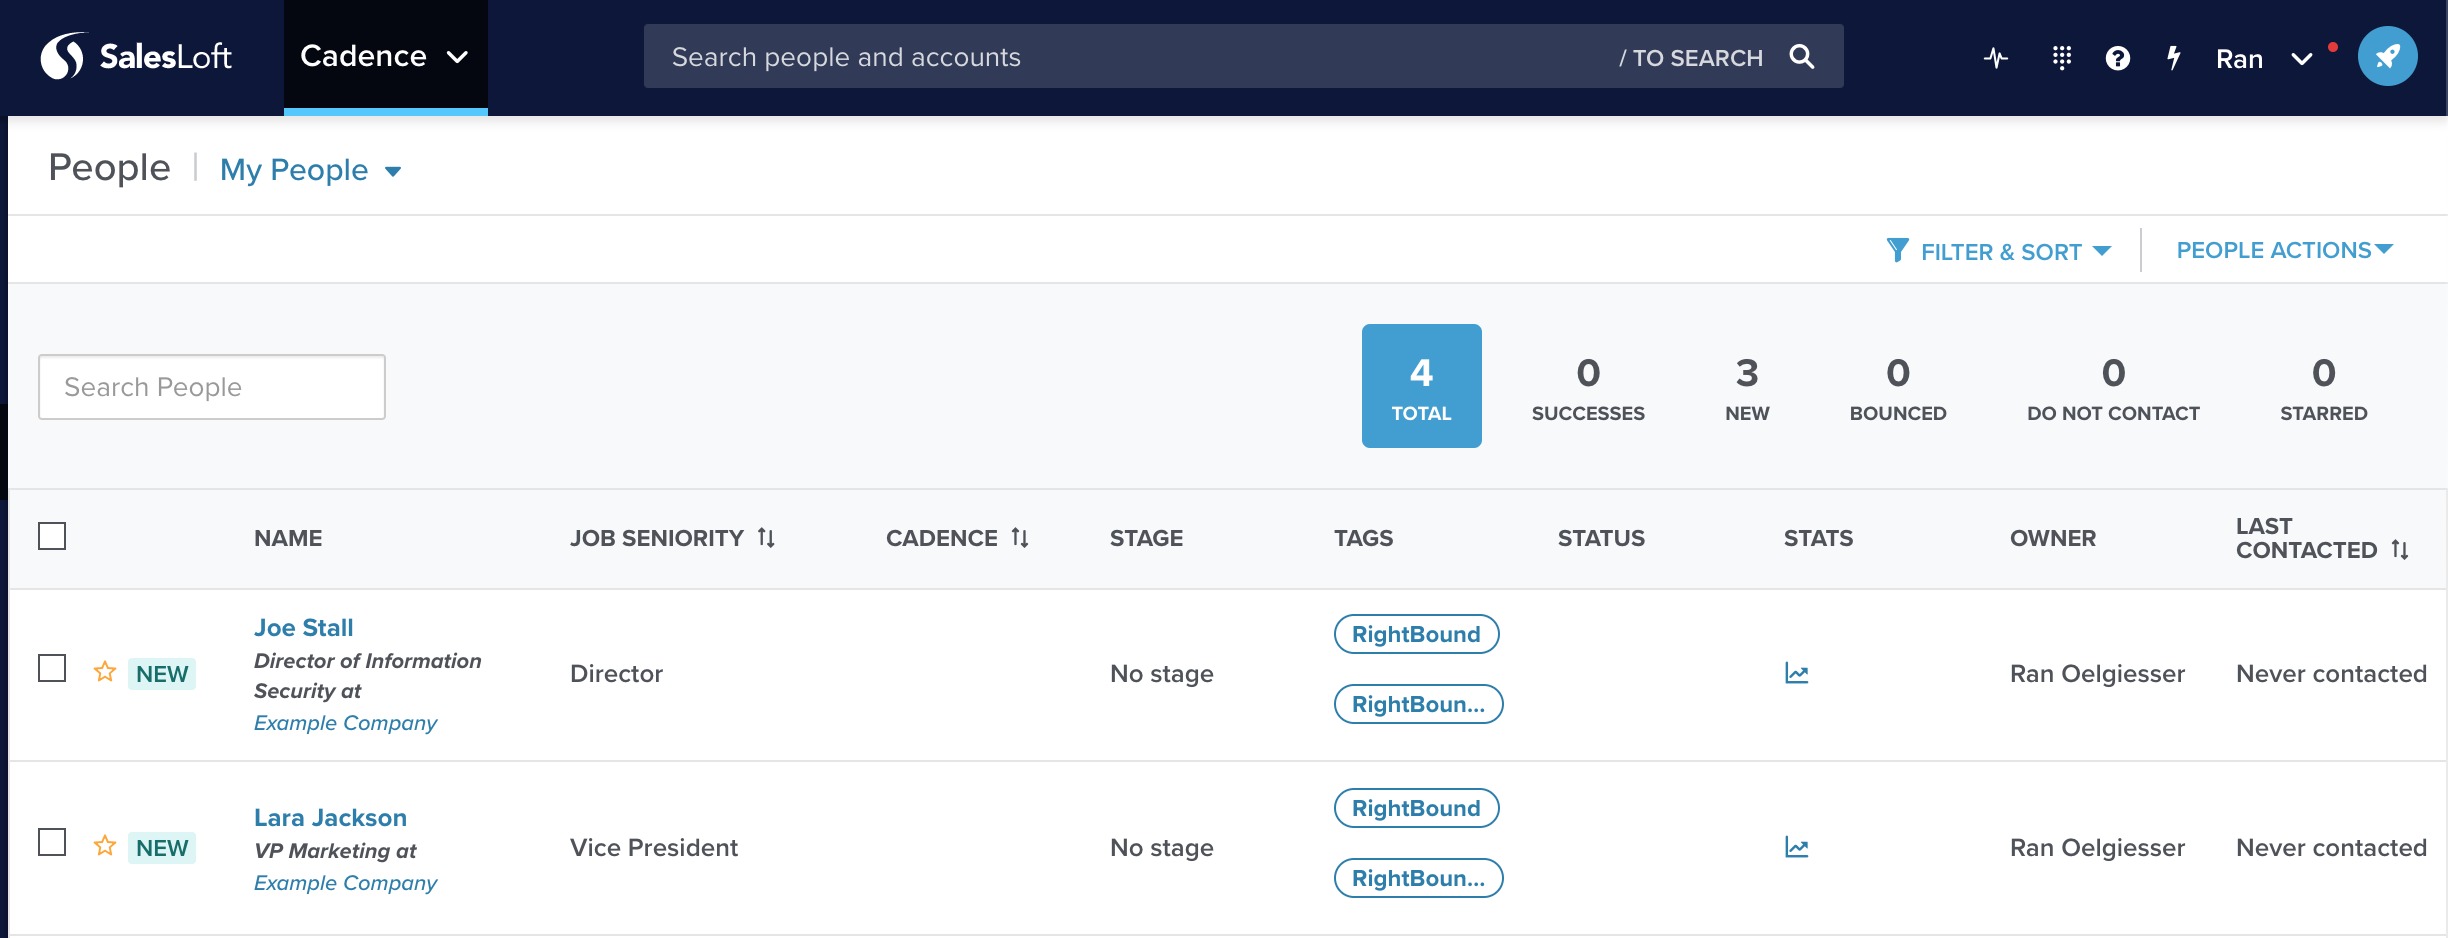Click Joe Stall's No stage cell
This screenshot has height=938, width=2448.
click(x=1162, y=674)
